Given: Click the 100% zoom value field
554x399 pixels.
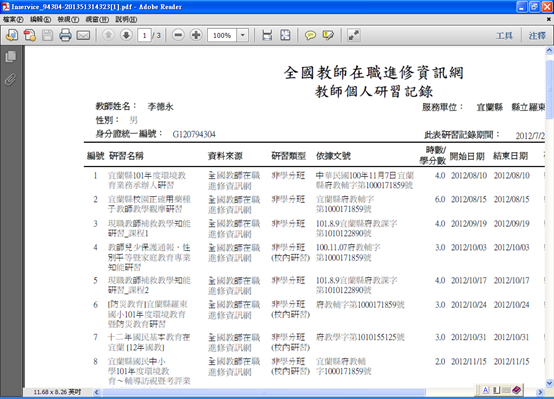Looking at the screenshot, I should click(x=222, y=35).
